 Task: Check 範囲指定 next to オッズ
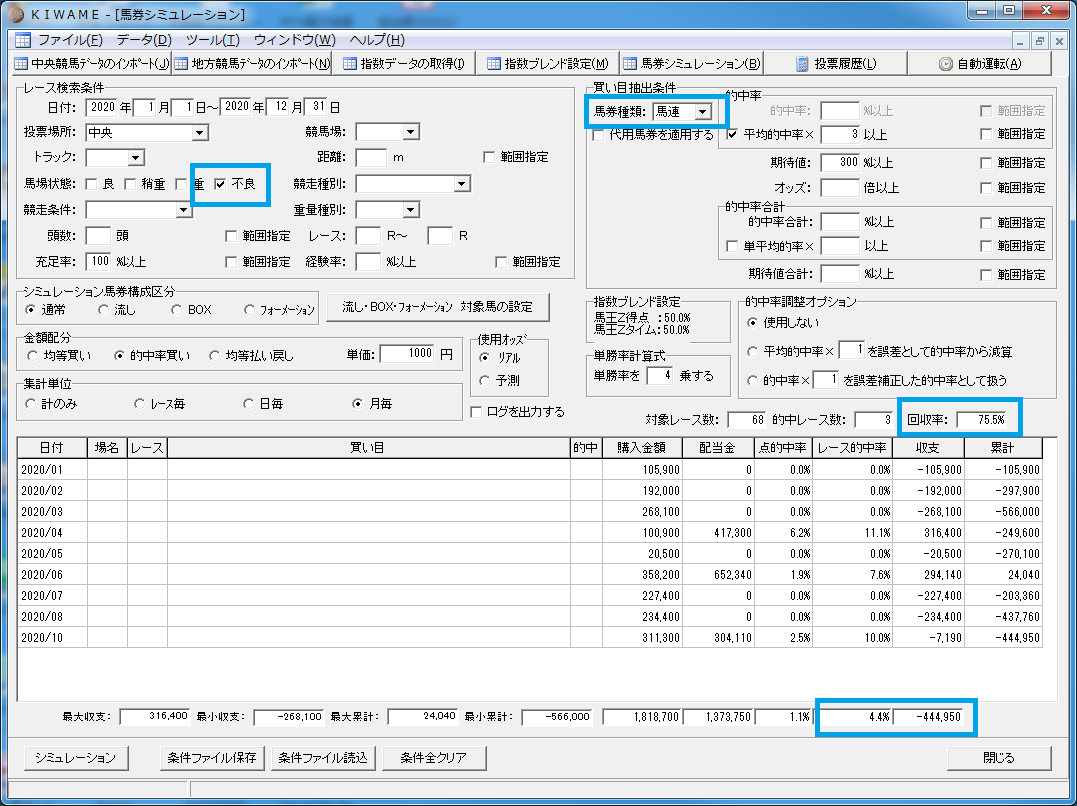[986, 188]
